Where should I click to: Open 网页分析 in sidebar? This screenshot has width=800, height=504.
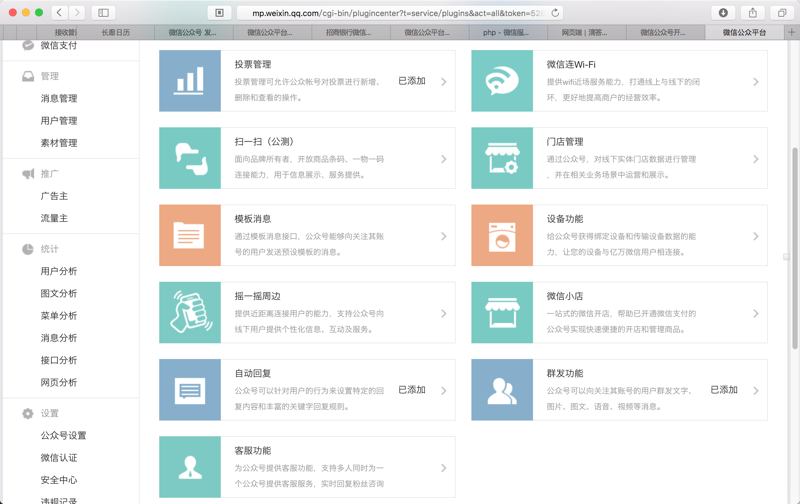59,383
